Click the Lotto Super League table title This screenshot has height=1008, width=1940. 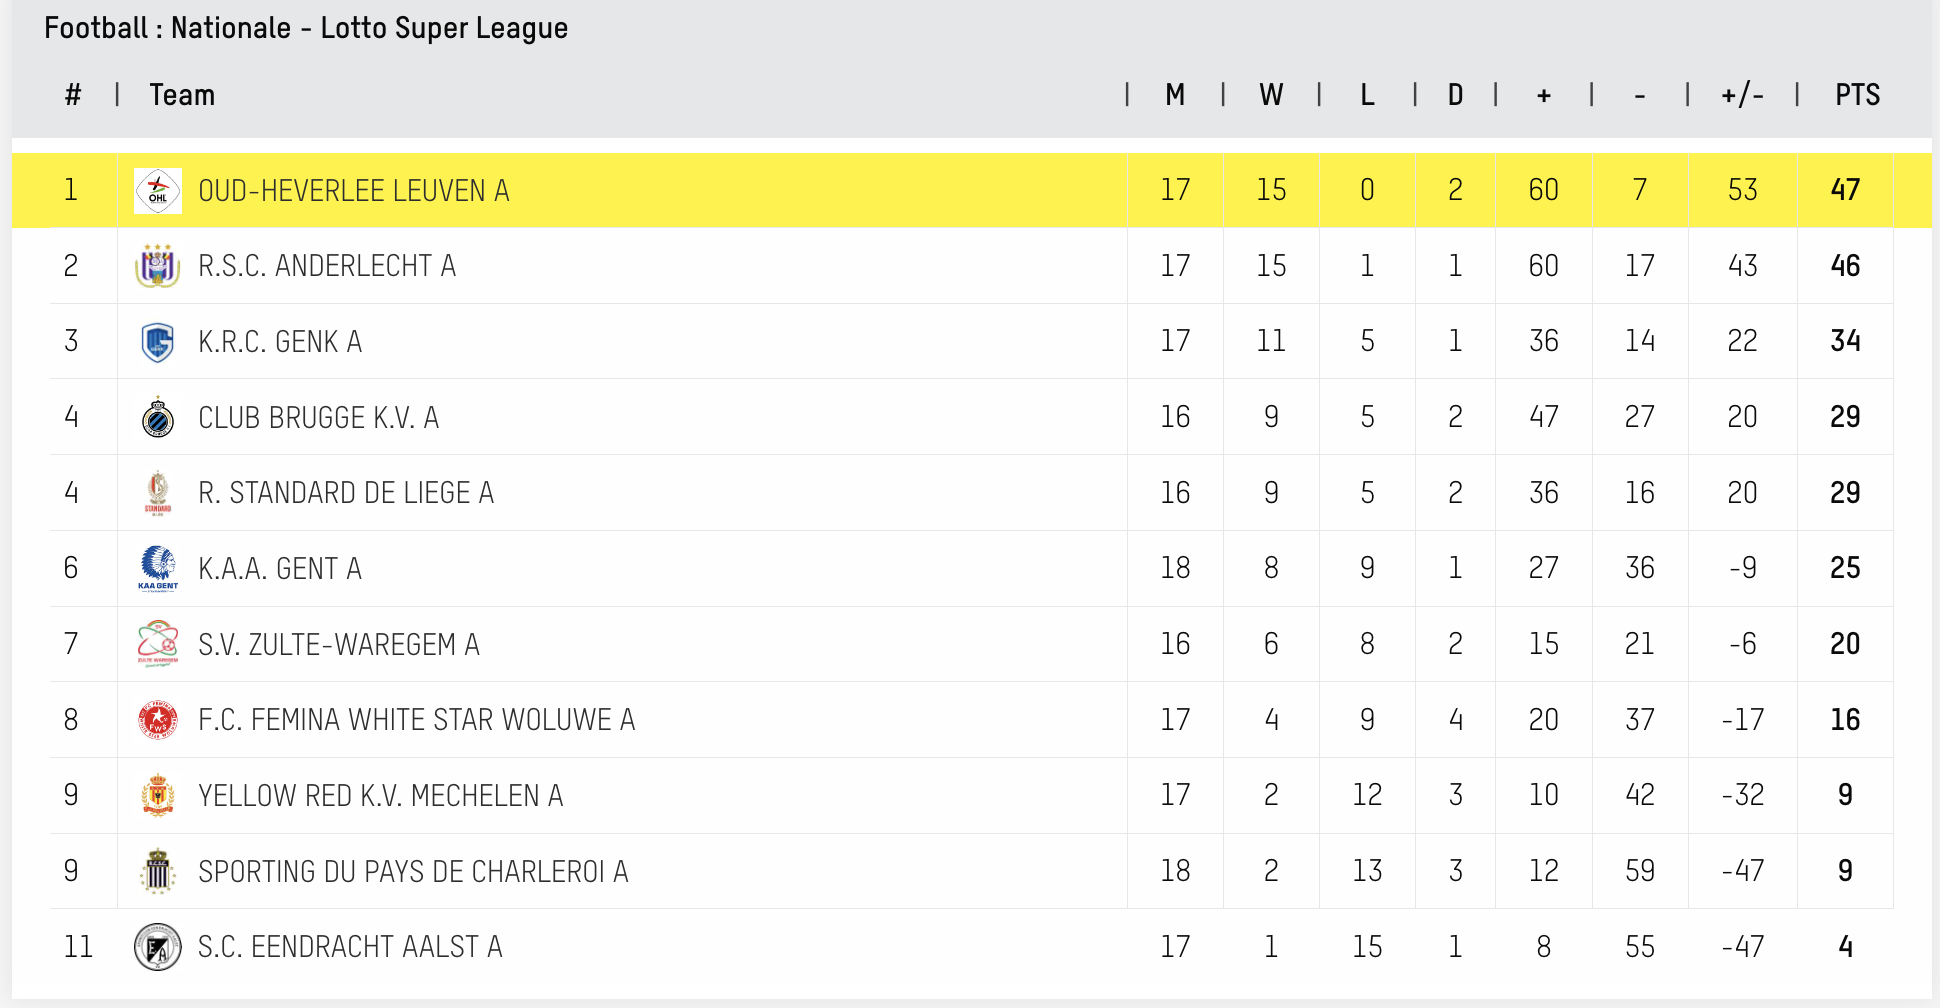click(x=306, y=28)
